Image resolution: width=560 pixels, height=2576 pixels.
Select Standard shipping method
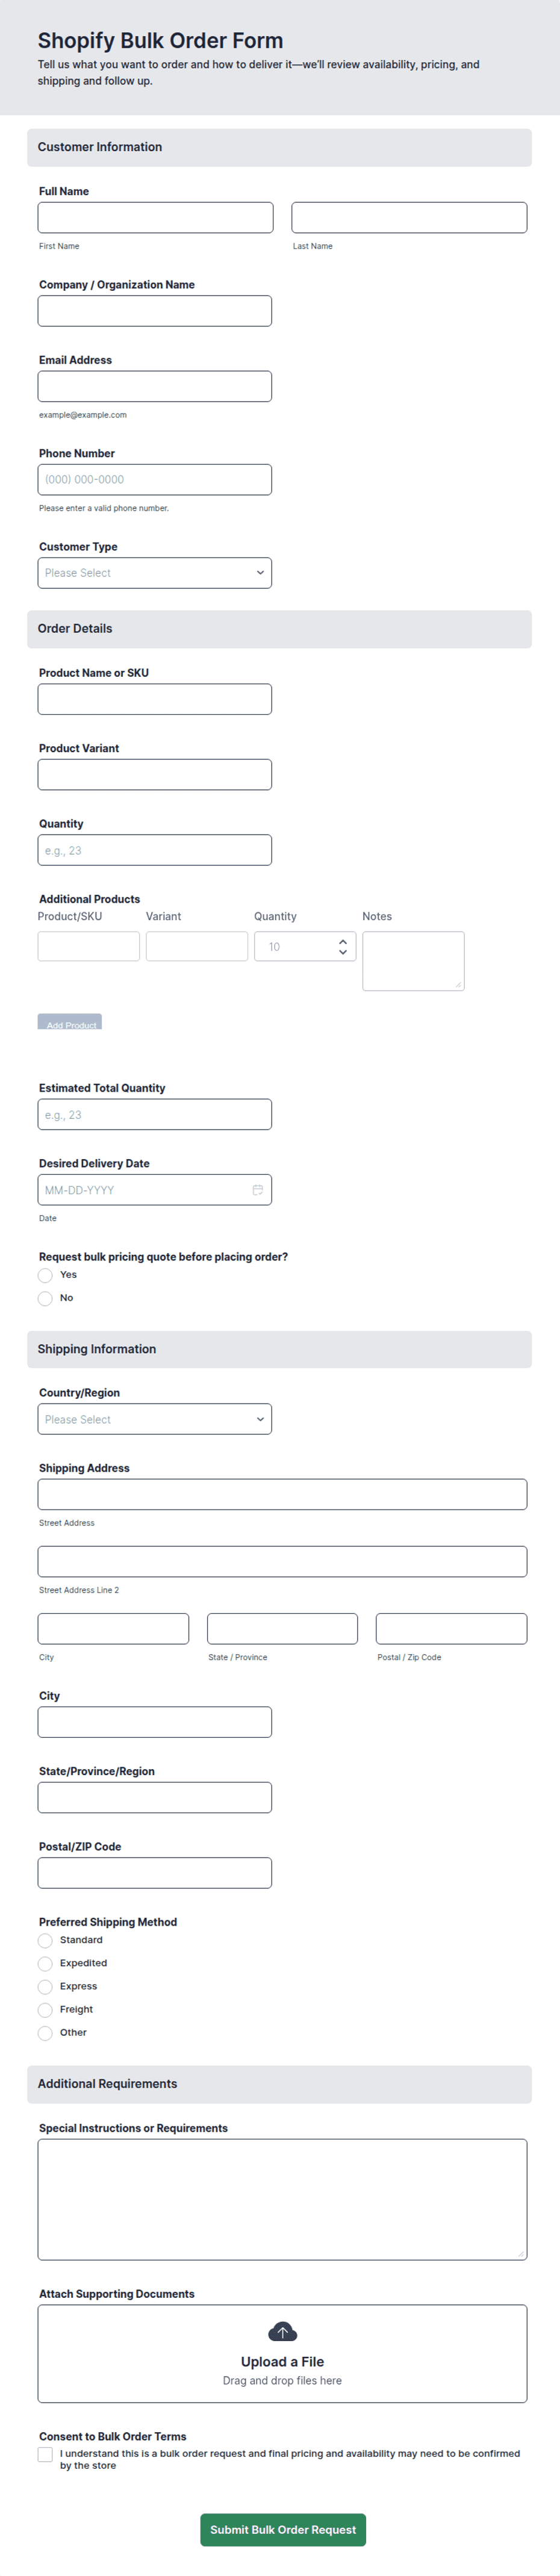point(45,1941)
